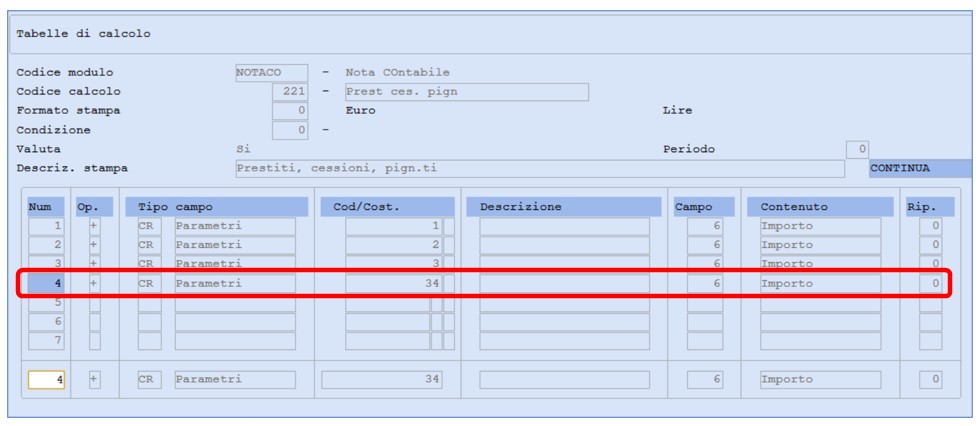The width and height of the screenshot is (979, 426).
Task: Select row number 3 in Num column
Action: coord(46,262)
